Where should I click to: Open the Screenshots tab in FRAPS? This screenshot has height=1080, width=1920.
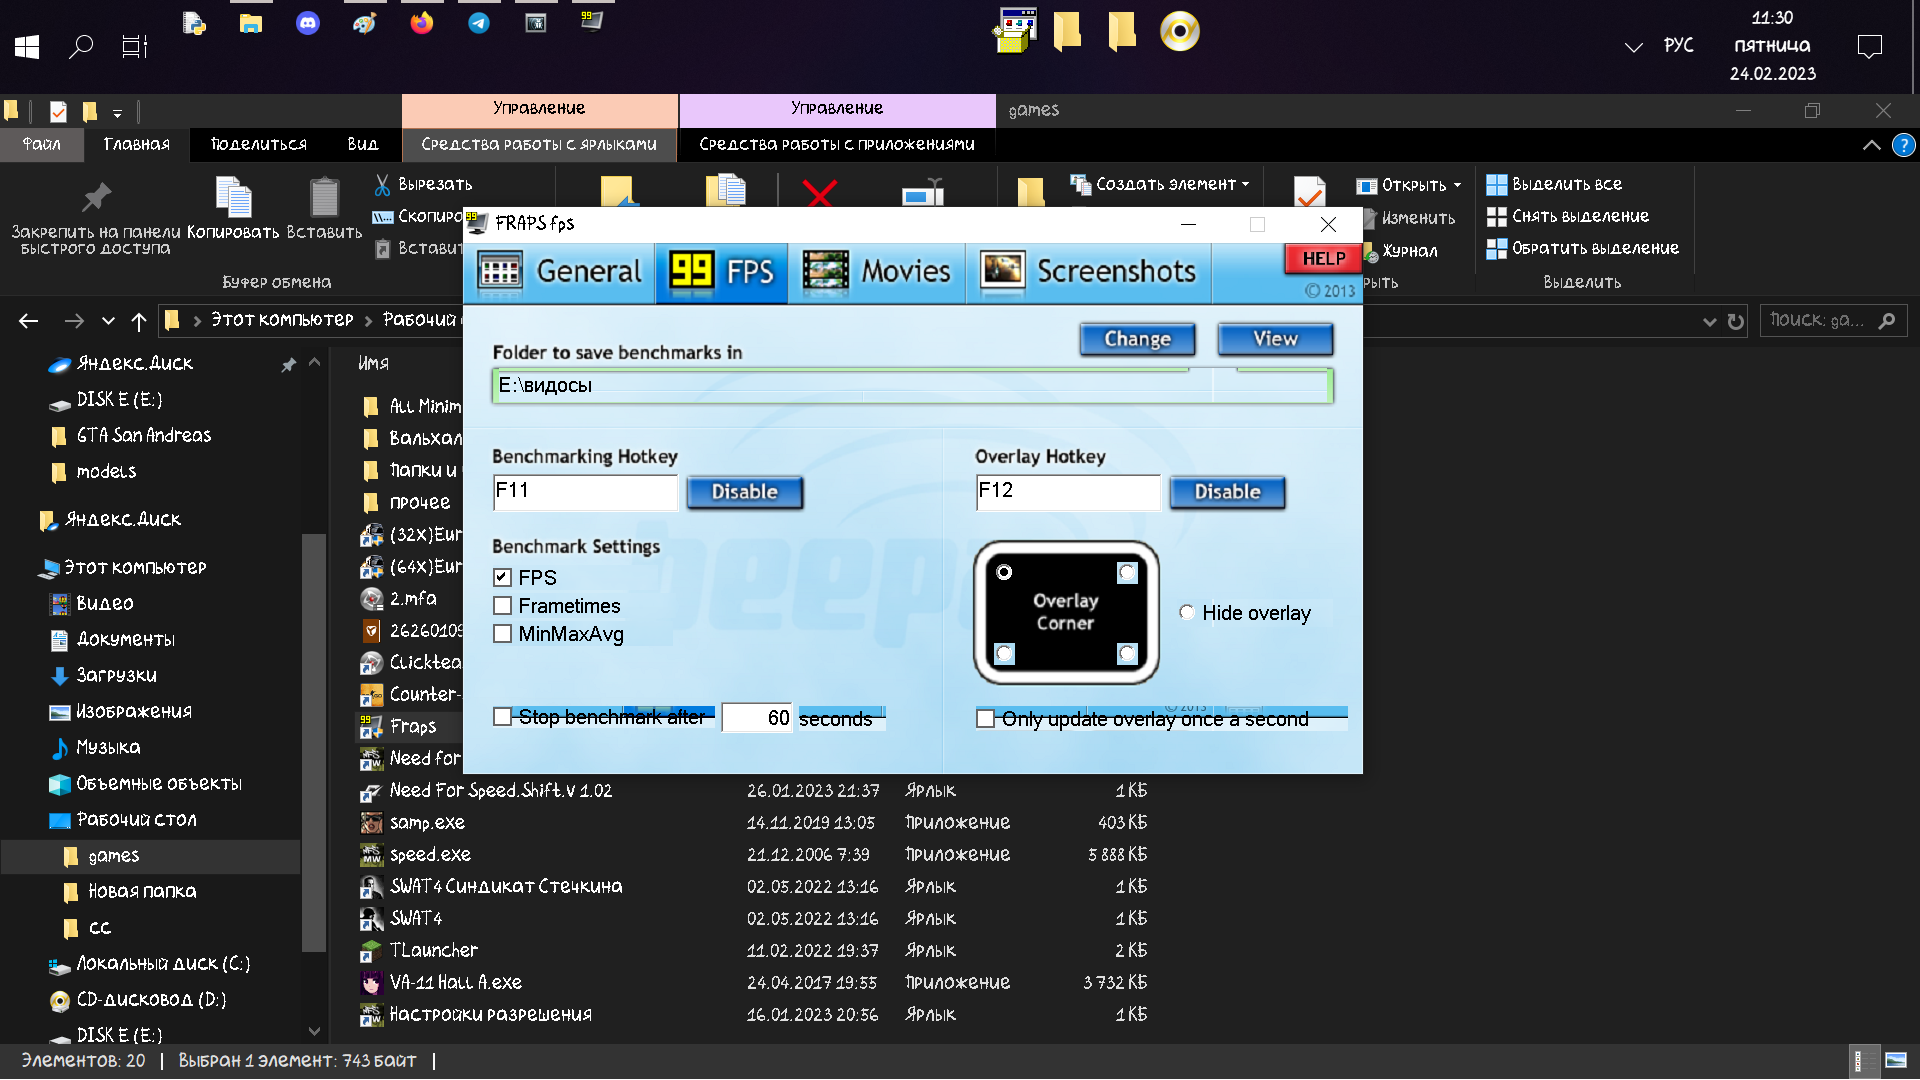tap(1088, 272)
